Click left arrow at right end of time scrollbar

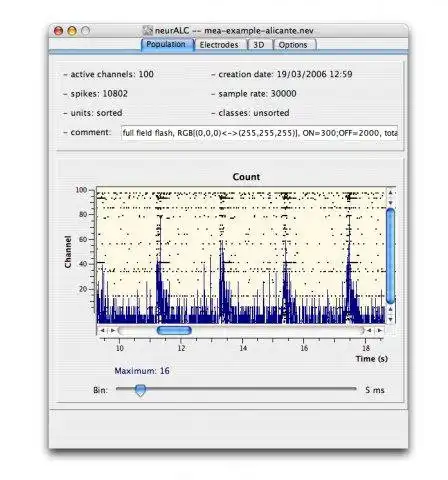tap(369, 330)
